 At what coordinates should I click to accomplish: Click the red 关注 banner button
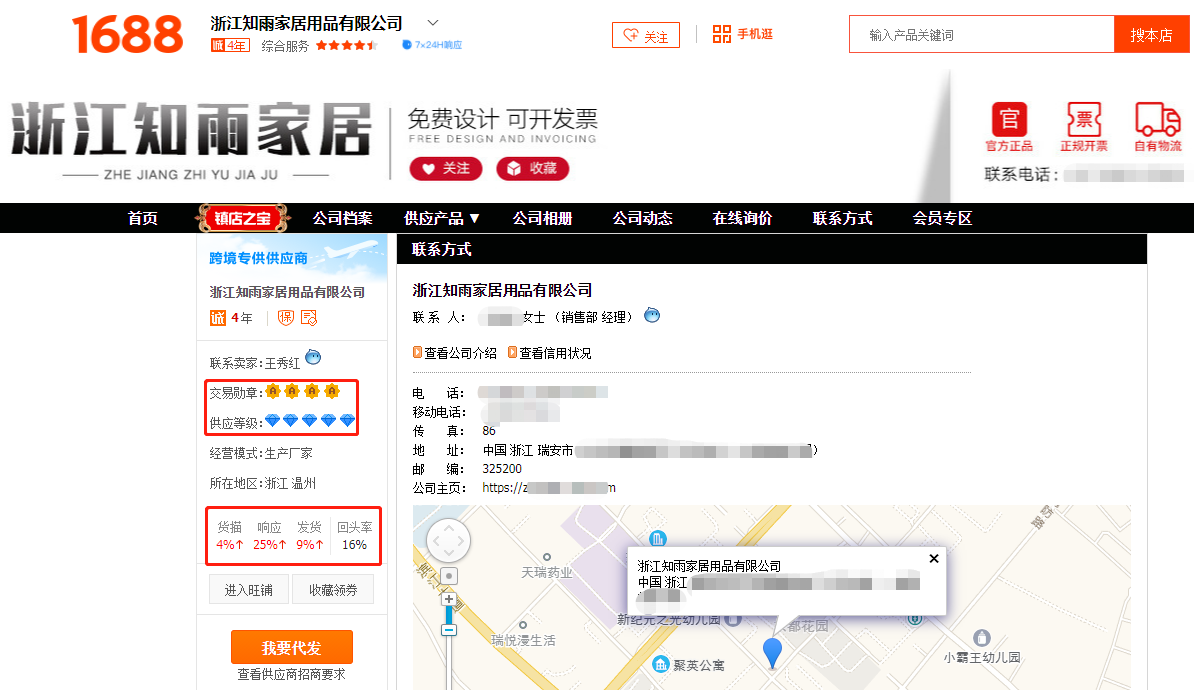coord(445,168)
